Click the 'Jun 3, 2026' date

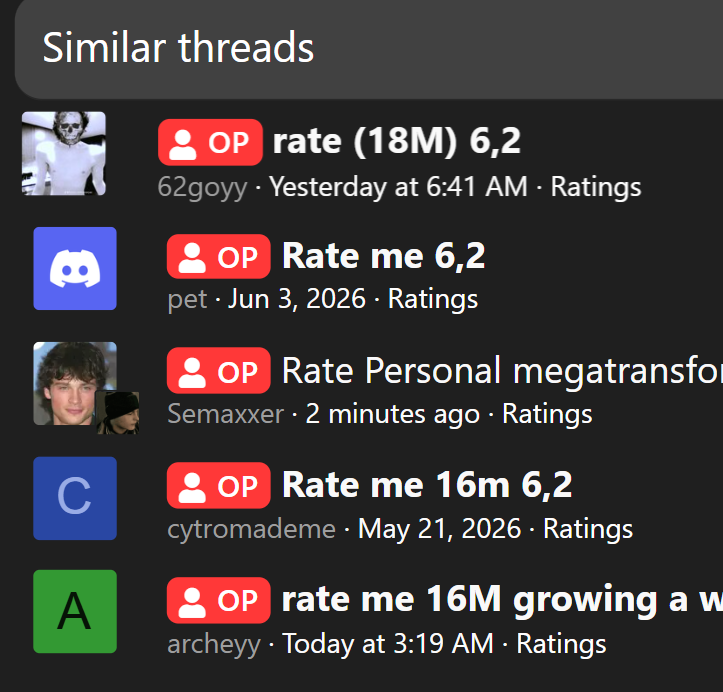tap(296, 299)
